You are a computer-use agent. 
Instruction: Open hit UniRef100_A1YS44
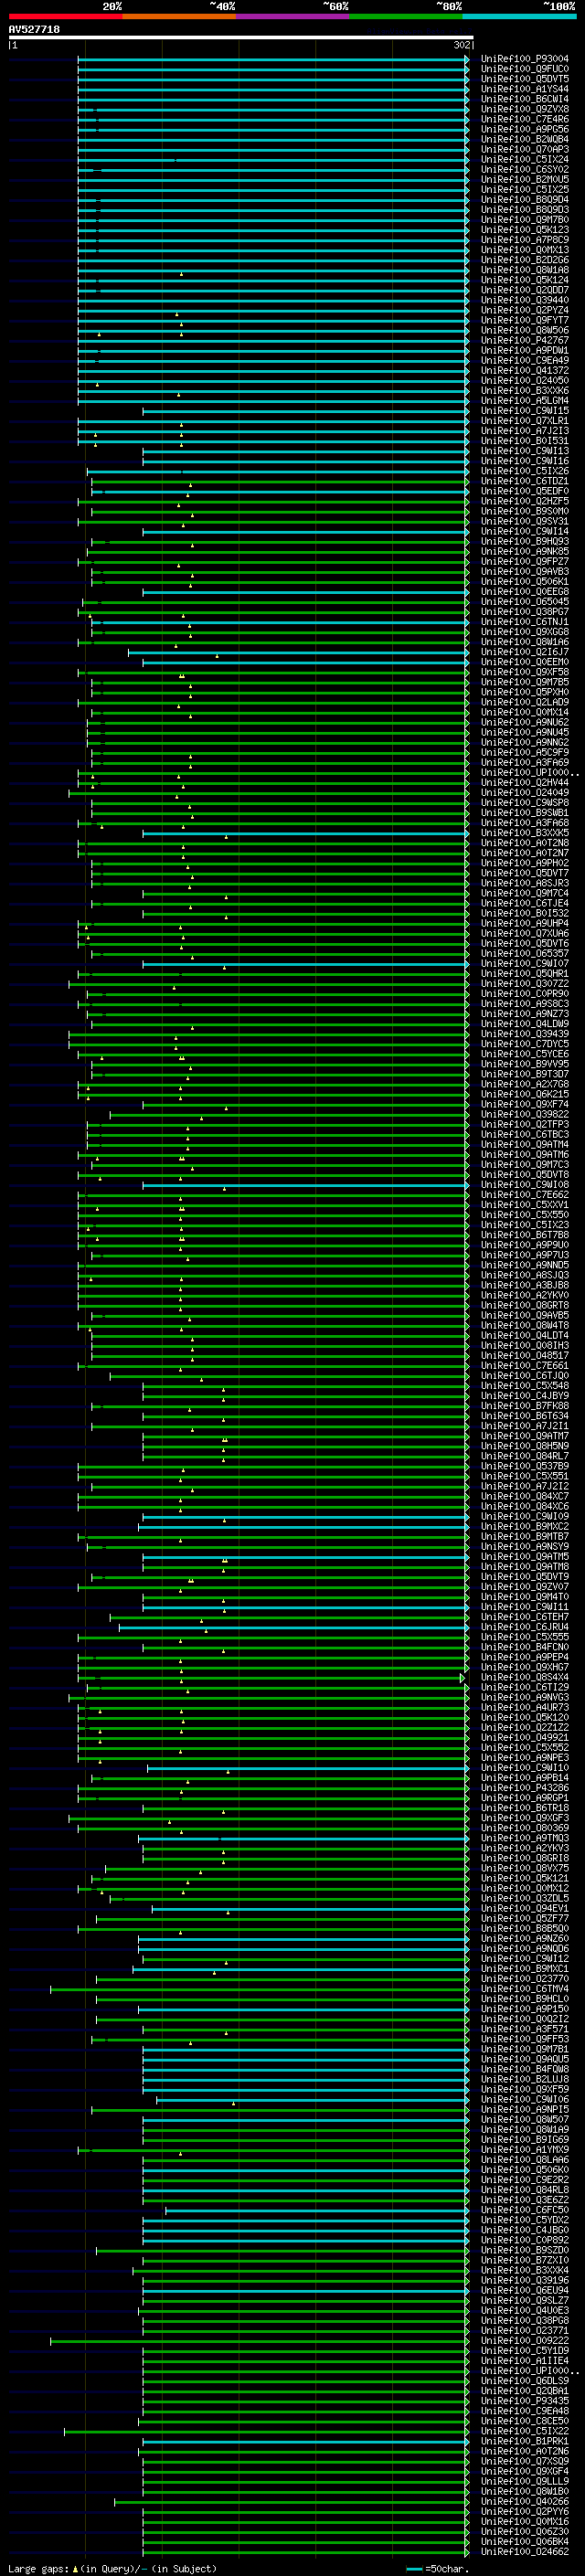(524, 89)
